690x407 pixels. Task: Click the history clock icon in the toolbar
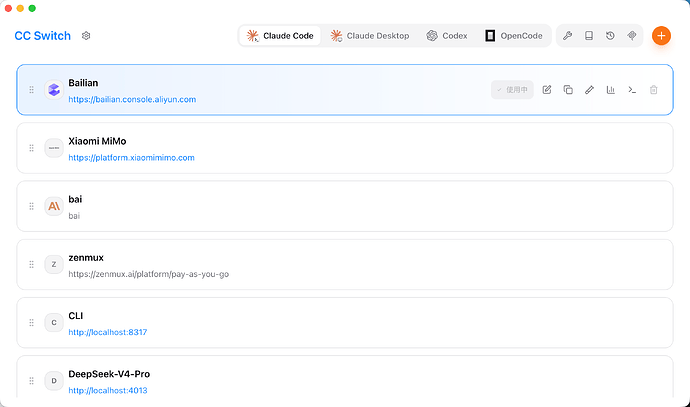click(x=610, y=36)
